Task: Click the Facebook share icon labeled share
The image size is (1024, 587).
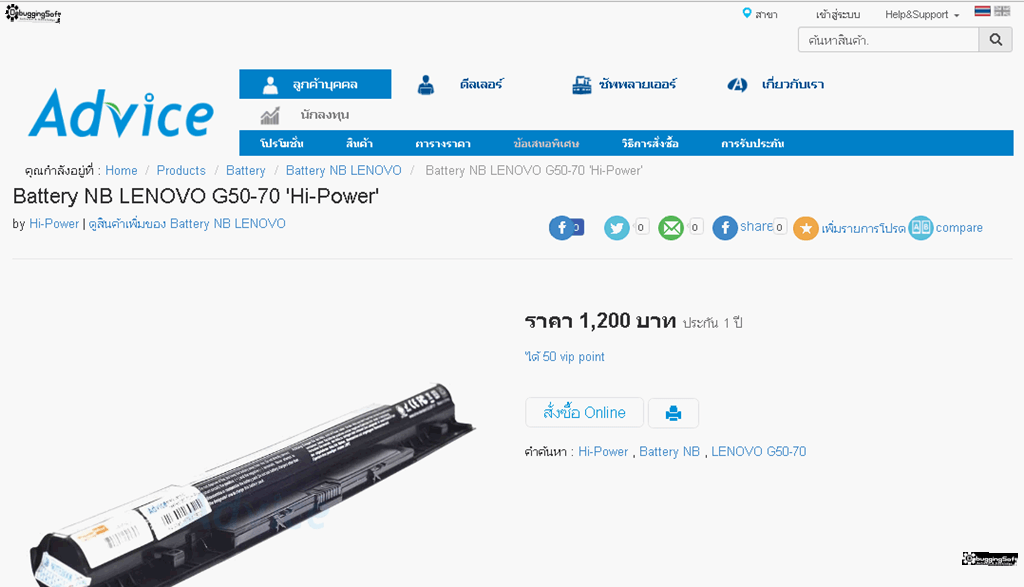Action: click(x=725, y=228)
